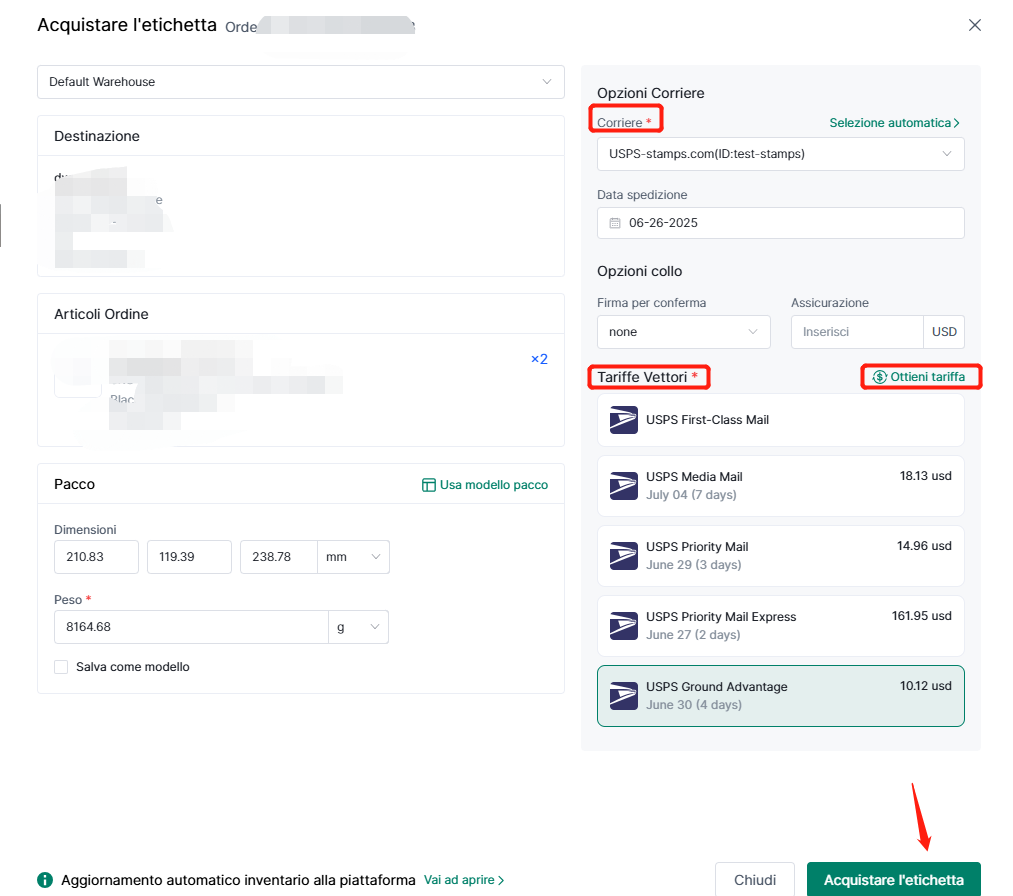Click the USPS logo on Priority Mail row

624,556
